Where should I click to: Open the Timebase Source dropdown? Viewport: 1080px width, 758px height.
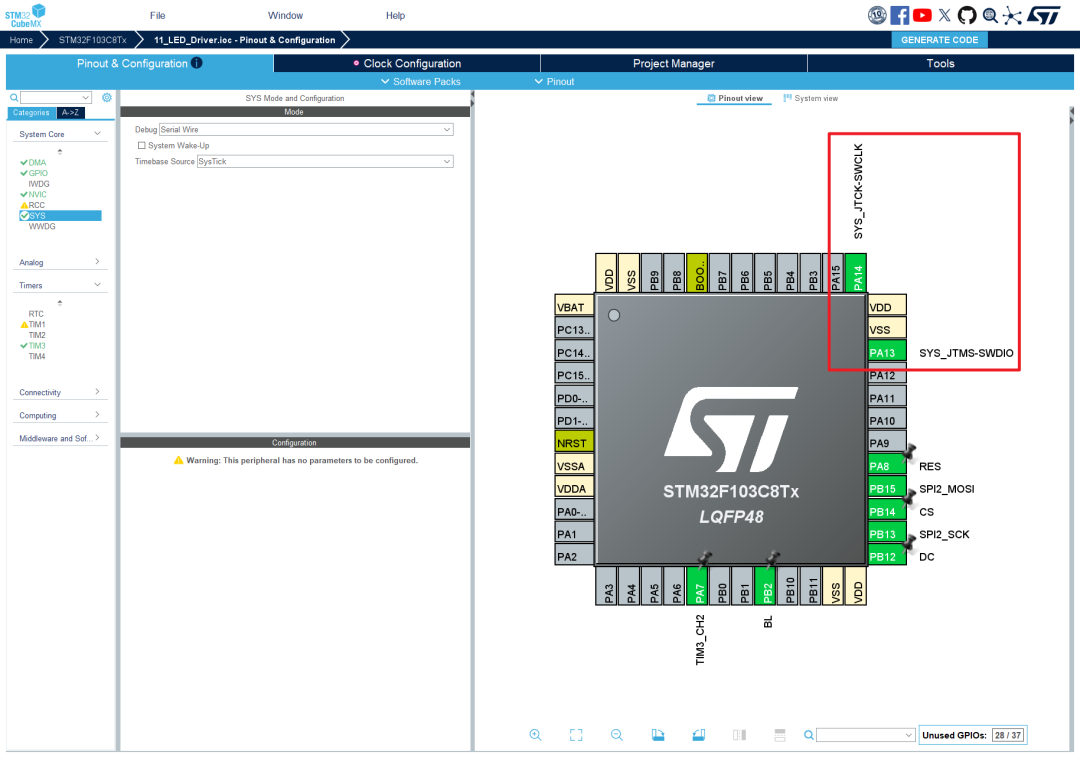click(x=324, y=161)
